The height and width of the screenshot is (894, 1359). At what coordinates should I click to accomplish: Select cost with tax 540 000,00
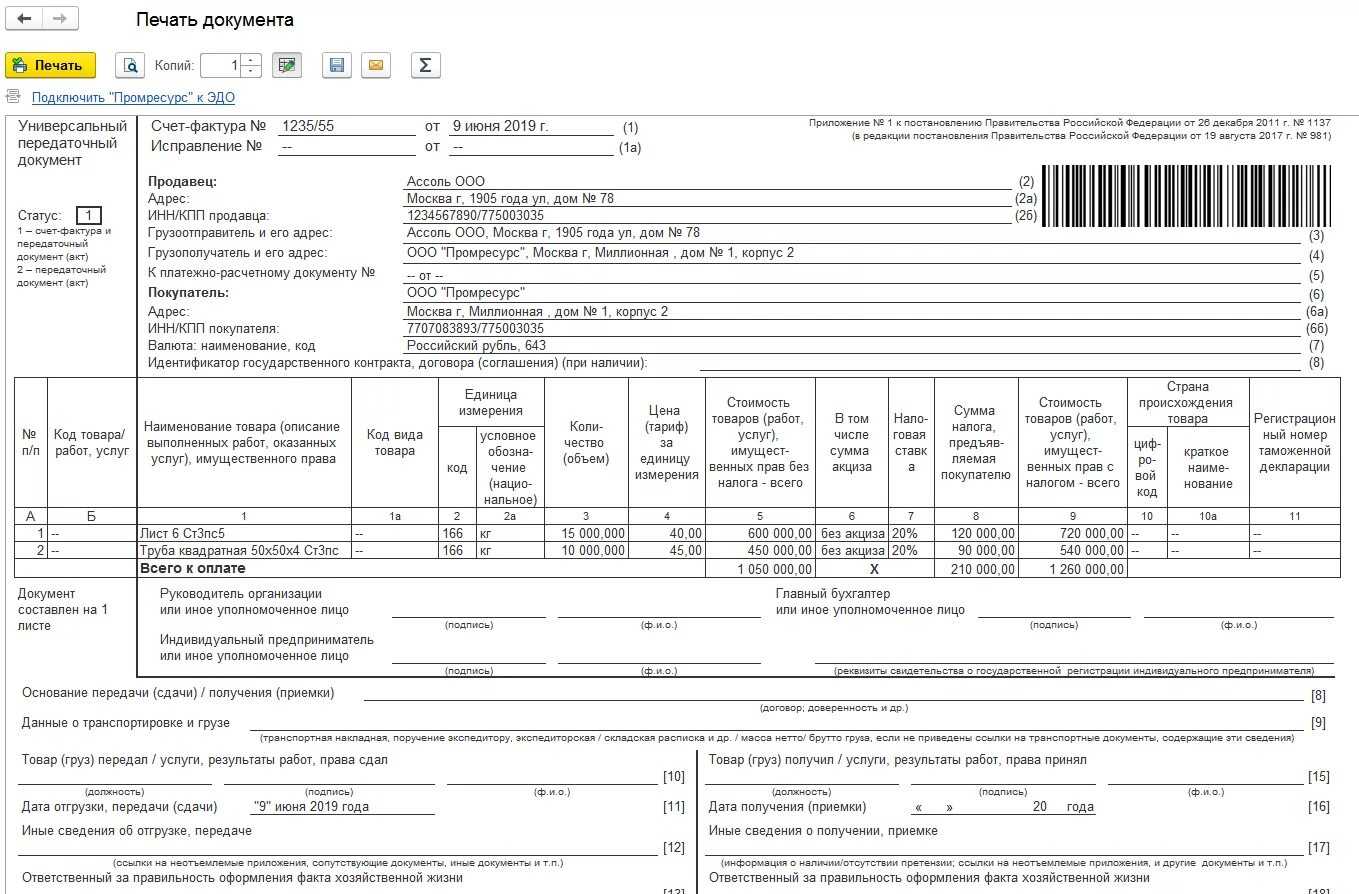click(1073, 550)
